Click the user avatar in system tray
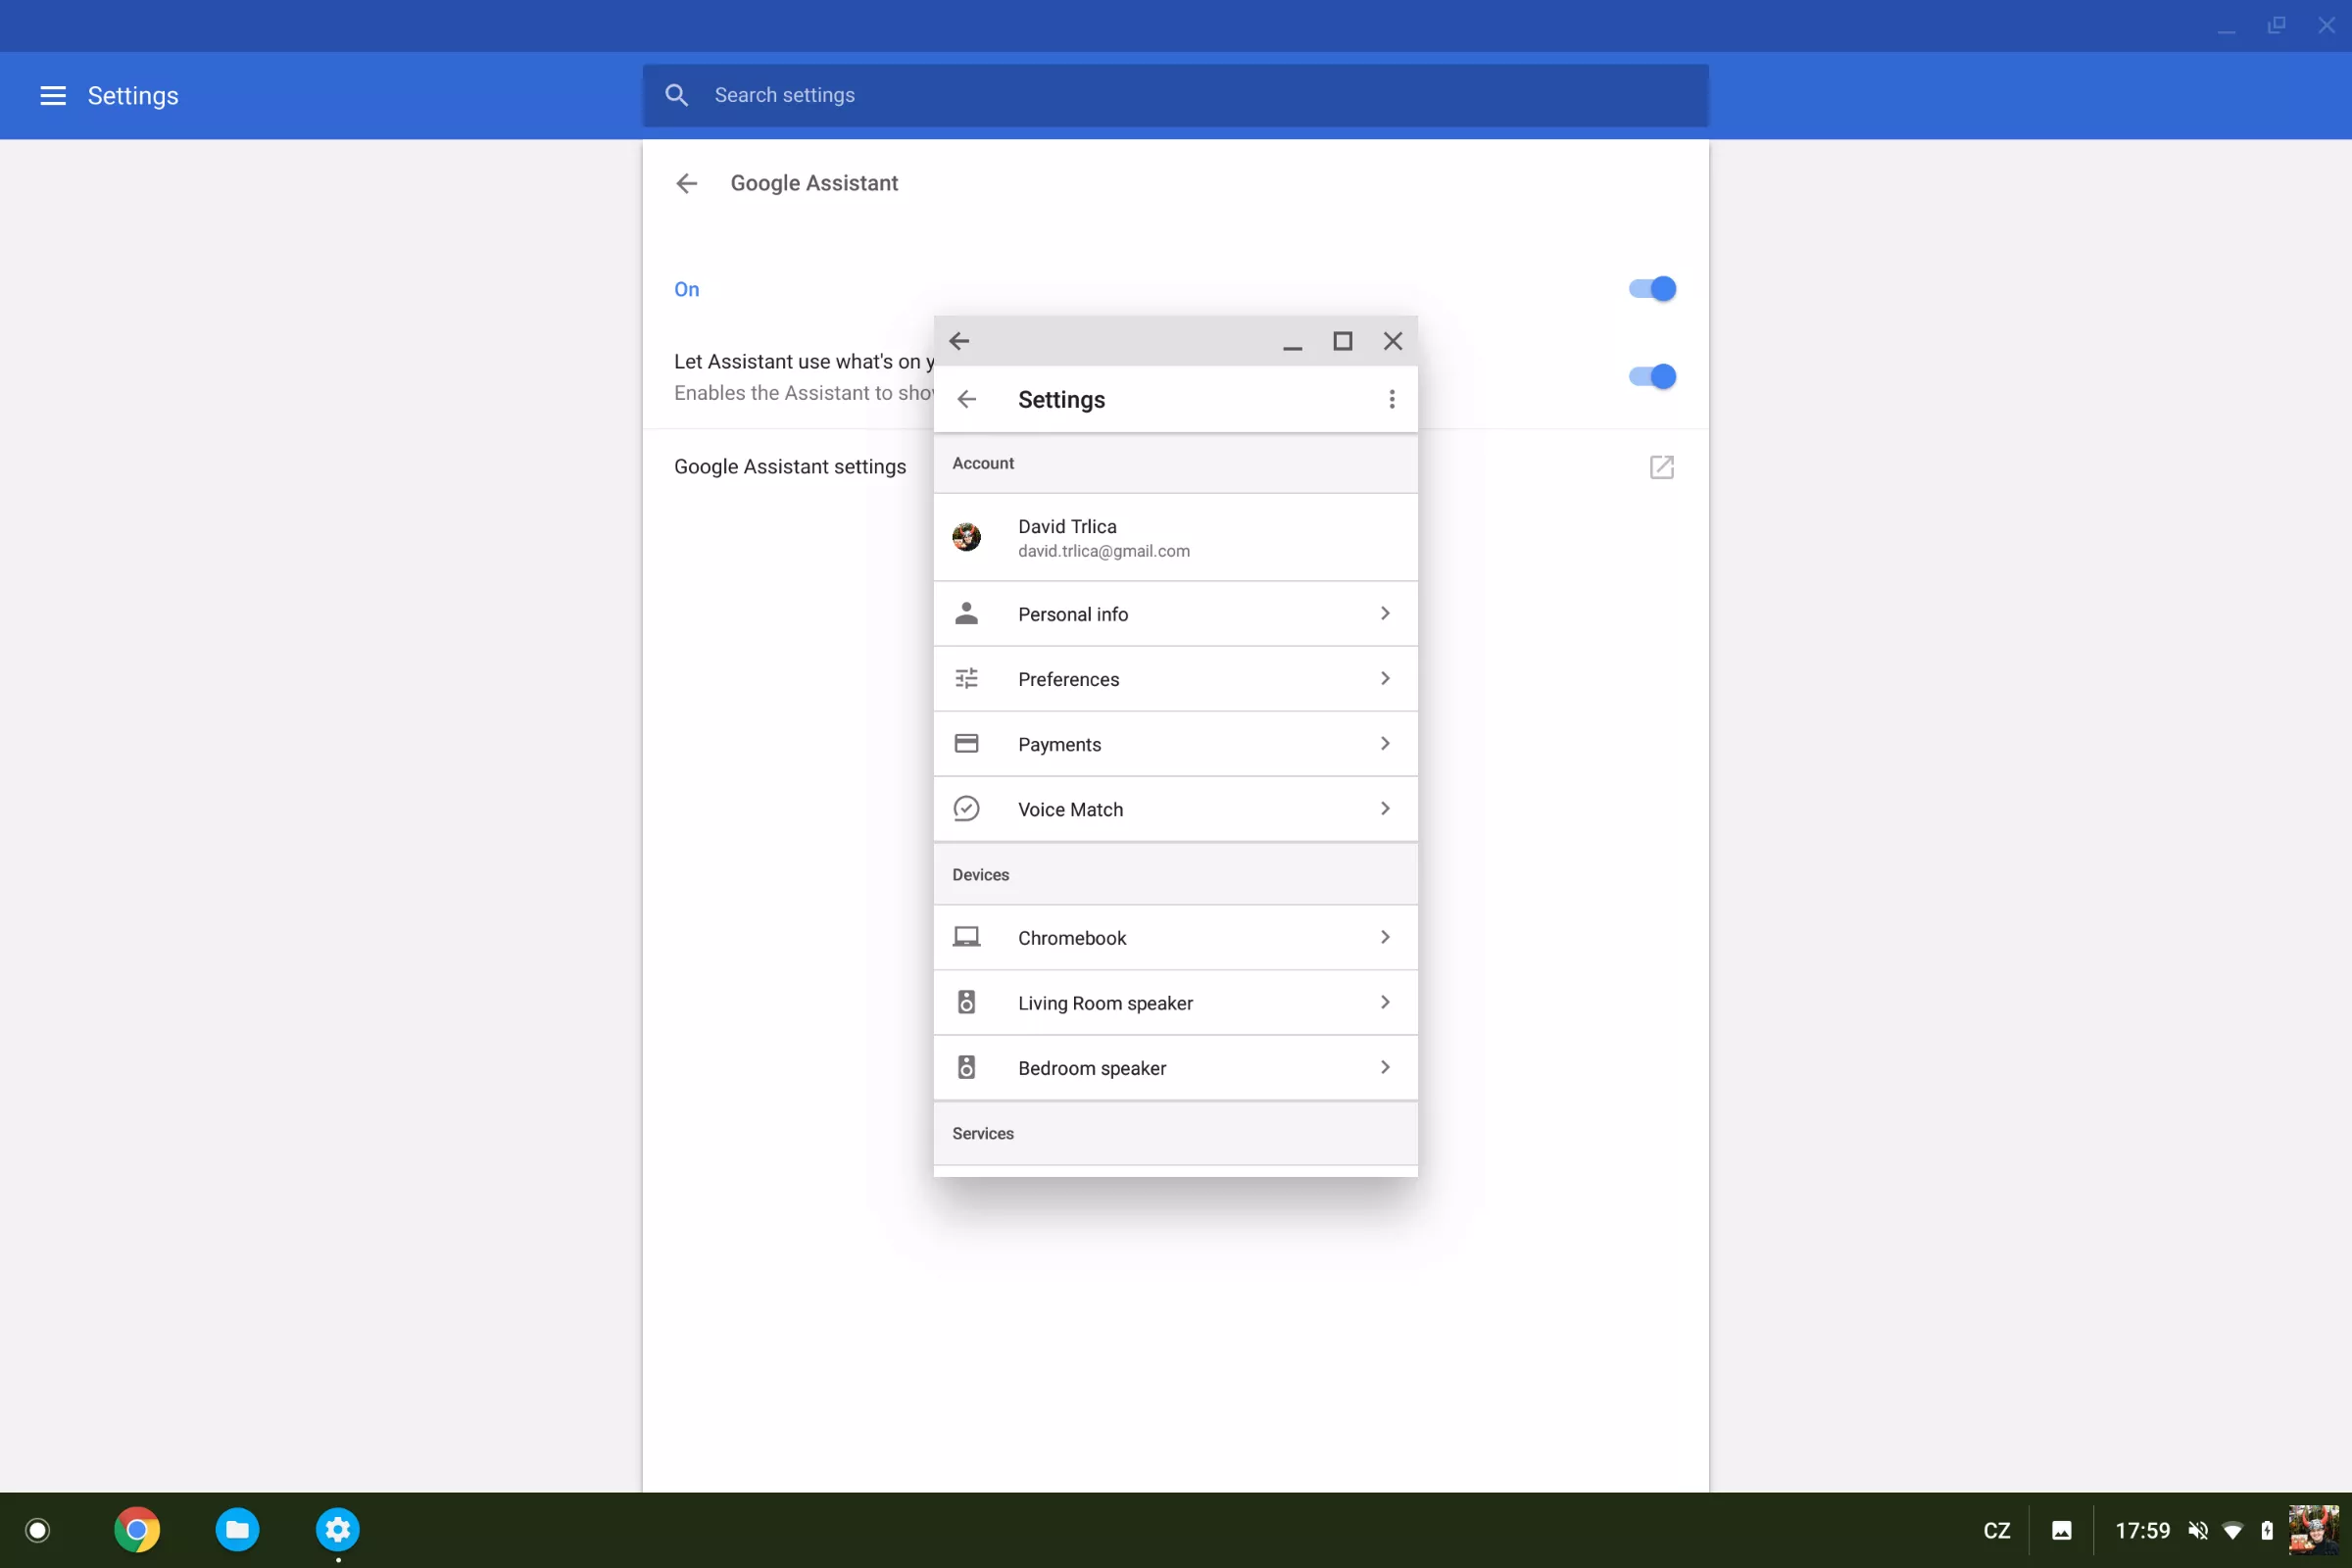 [2313, 1531]
